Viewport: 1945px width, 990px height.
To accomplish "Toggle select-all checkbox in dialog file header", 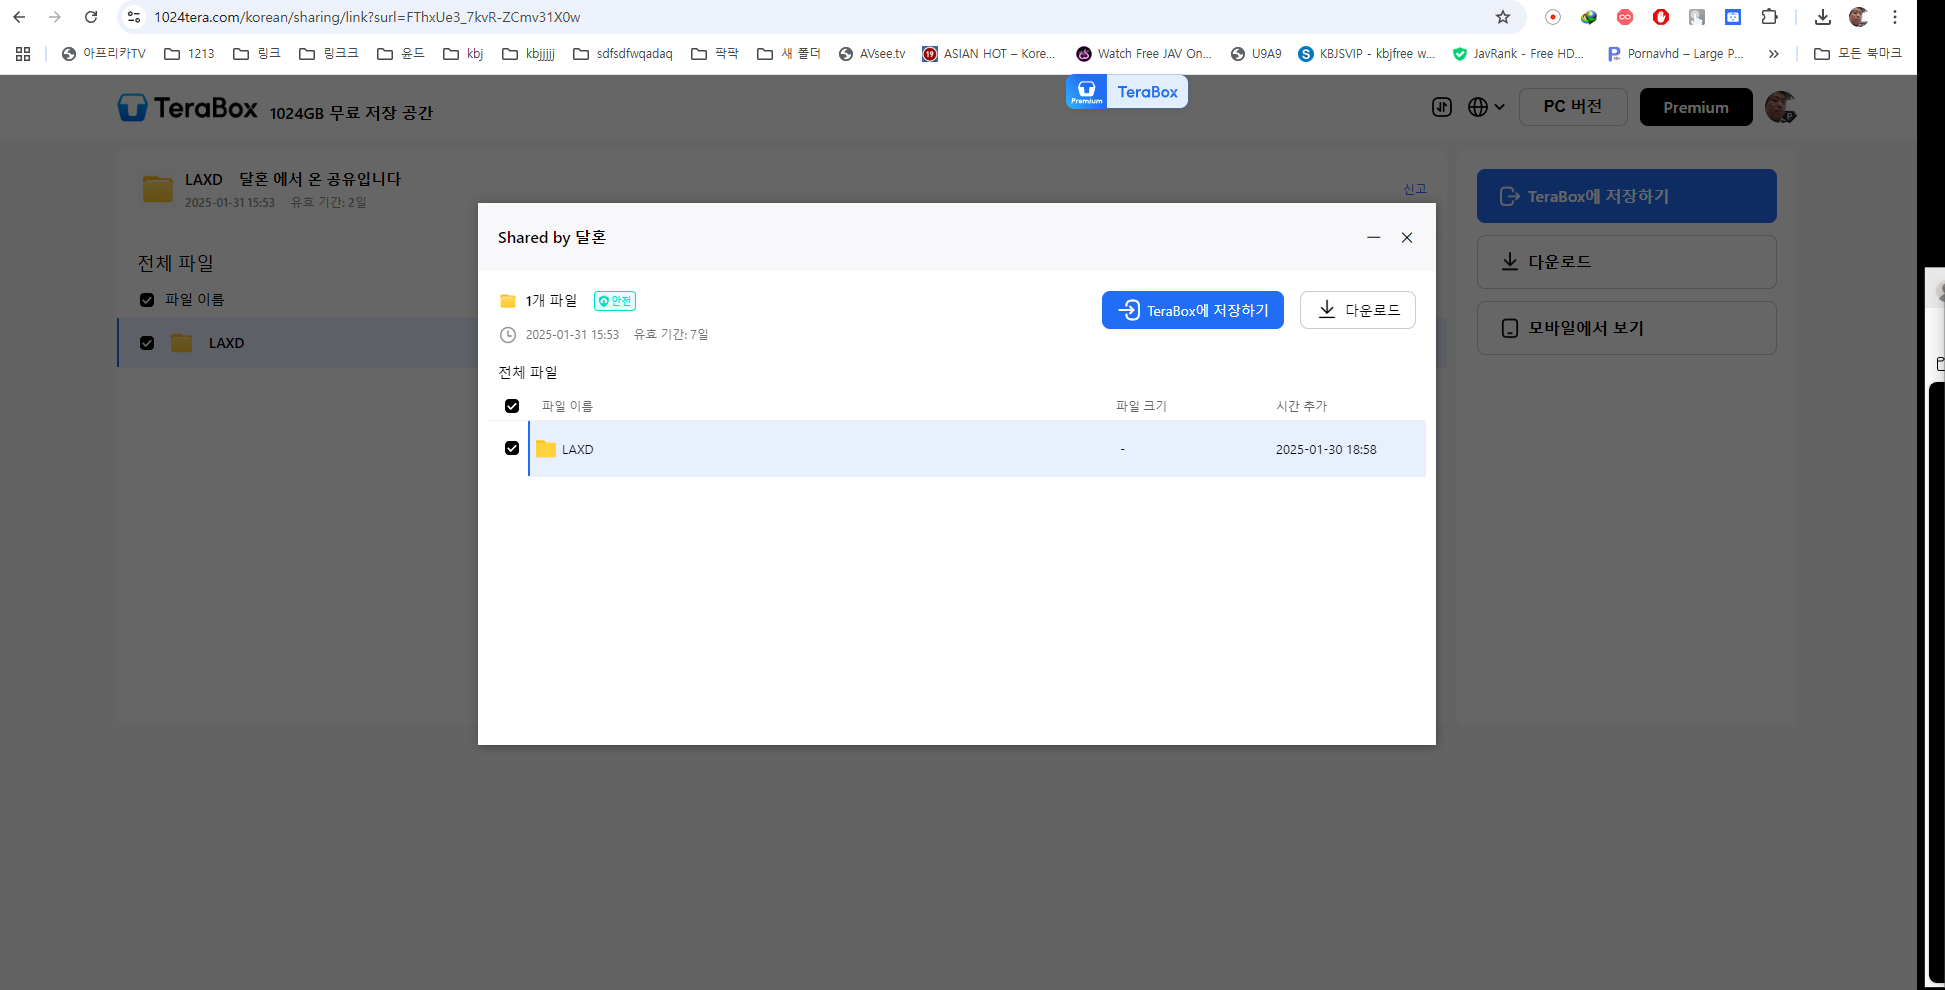I will tap(512, 406).
